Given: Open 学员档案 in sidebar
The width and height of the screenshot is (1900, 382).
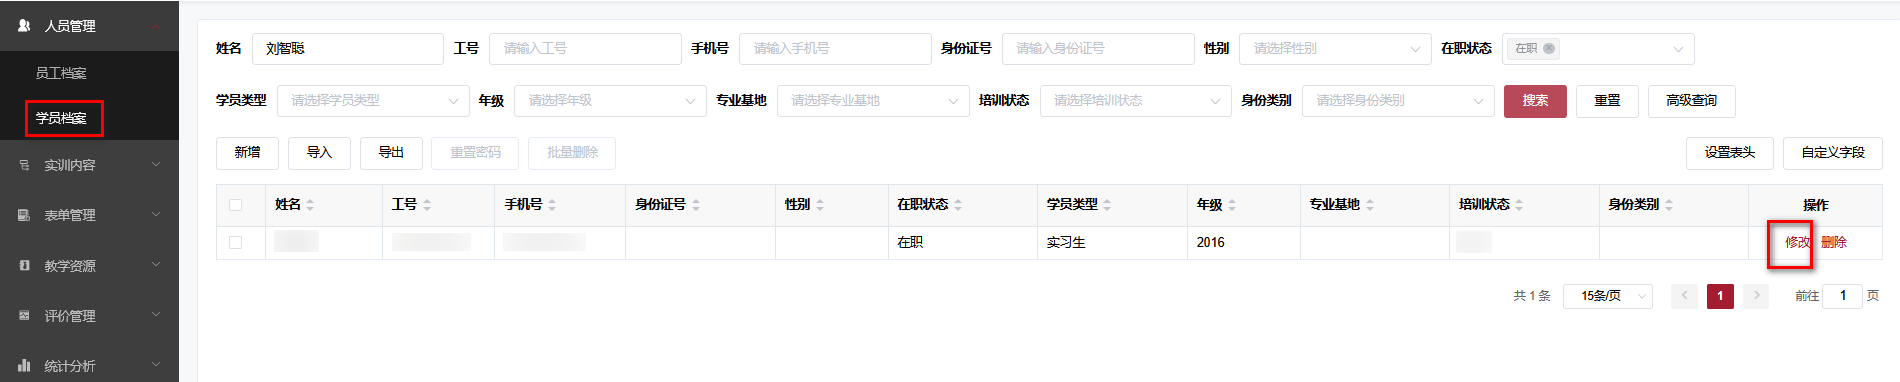Looking at the screenshot, I should [61, 118].
